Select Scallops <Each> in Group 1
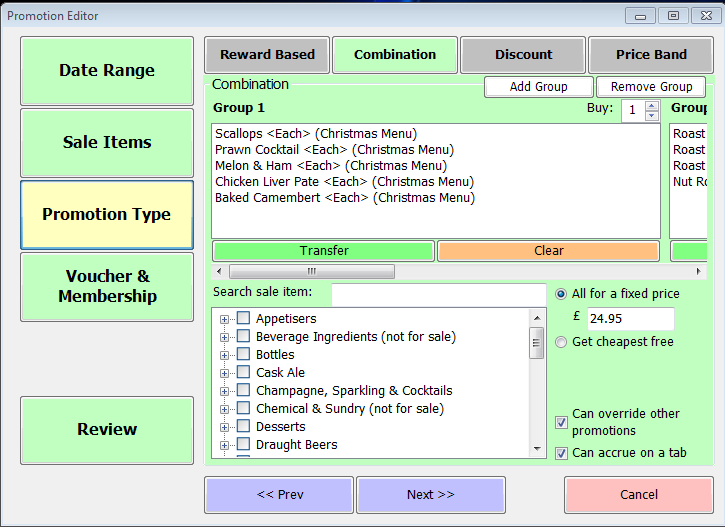The height and width of the screenshot is (527, 725). point(316,134)
